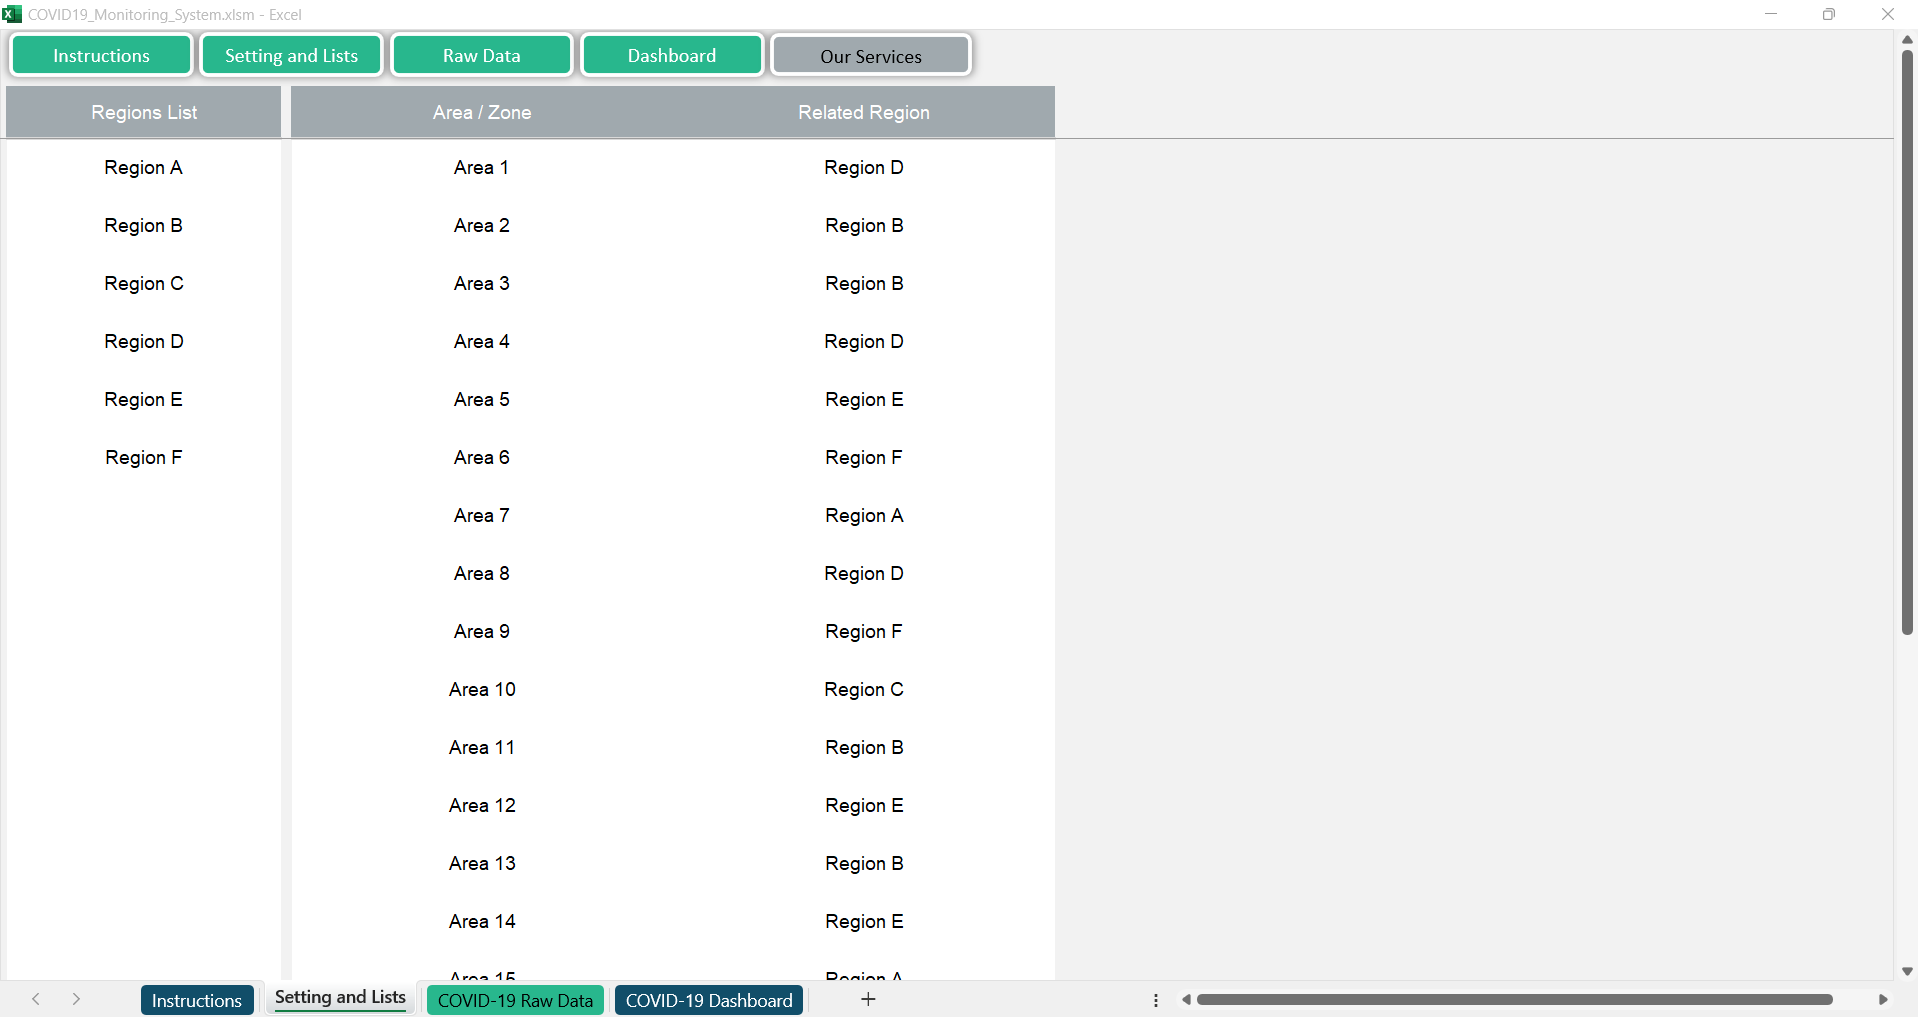The height and width of the screenshot is (1017, 1918).
Task: Click the scroll down arrow of the vertical scrollbar
Action: 1907,971
